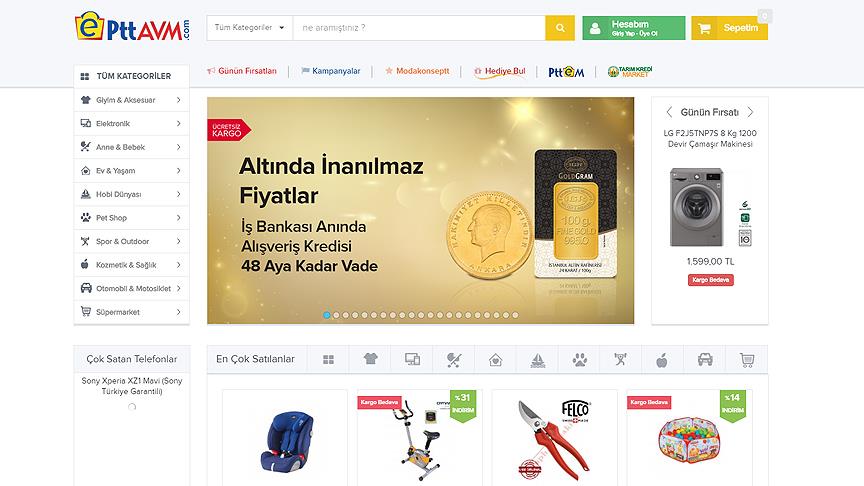The image size is (864, 486).
Task: Open the Hesabım account button
Action: (634, 28)
